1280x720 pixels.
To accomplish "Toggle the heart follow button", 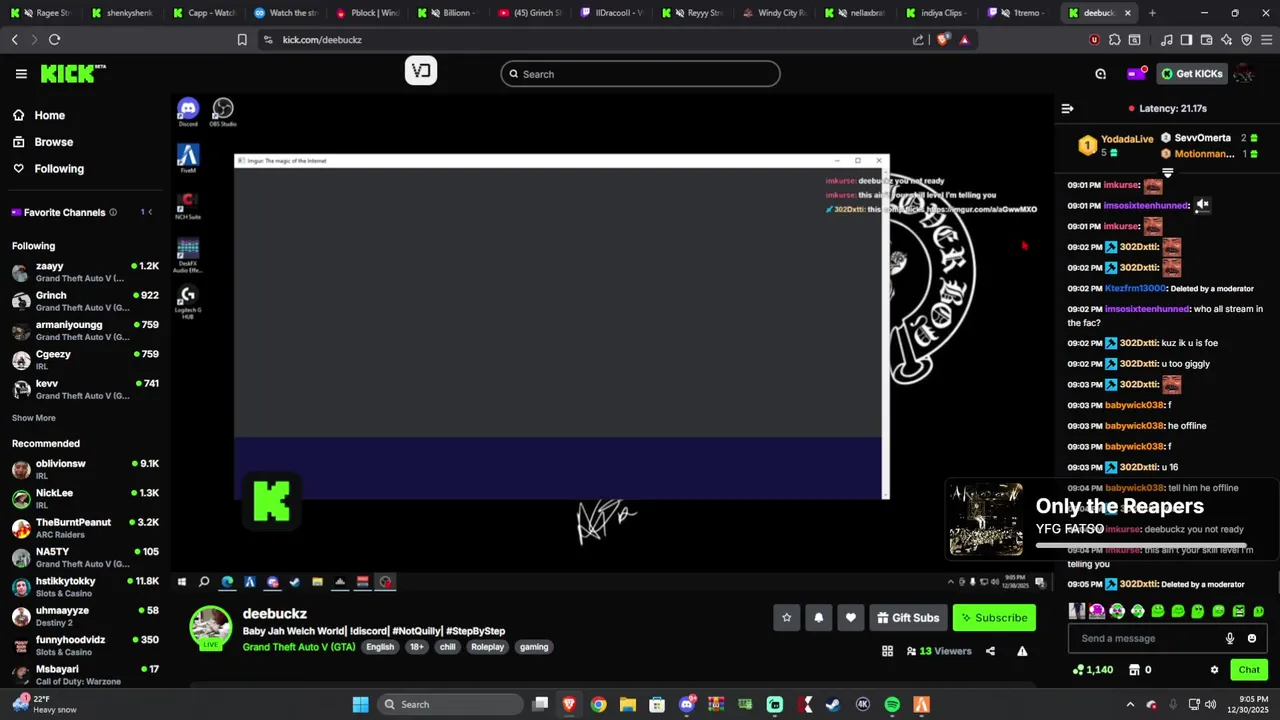I will coord(850,618).
